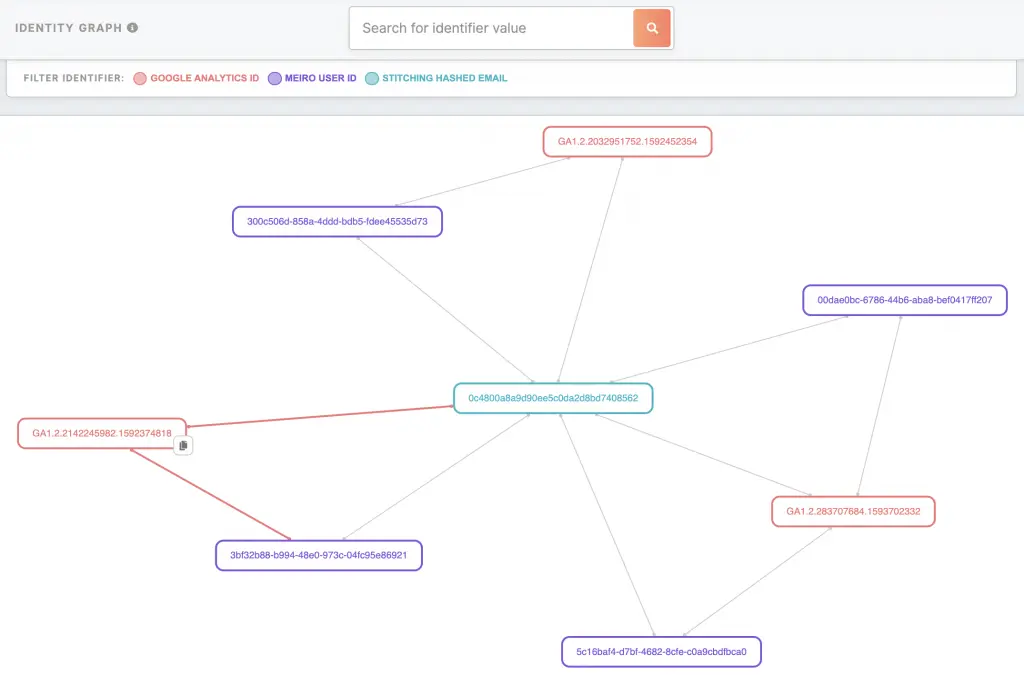Click node GA1.2.2142245982.1592374818 on the left
Viewport: 1024px width, 675px height.
[x=101, y=433]
